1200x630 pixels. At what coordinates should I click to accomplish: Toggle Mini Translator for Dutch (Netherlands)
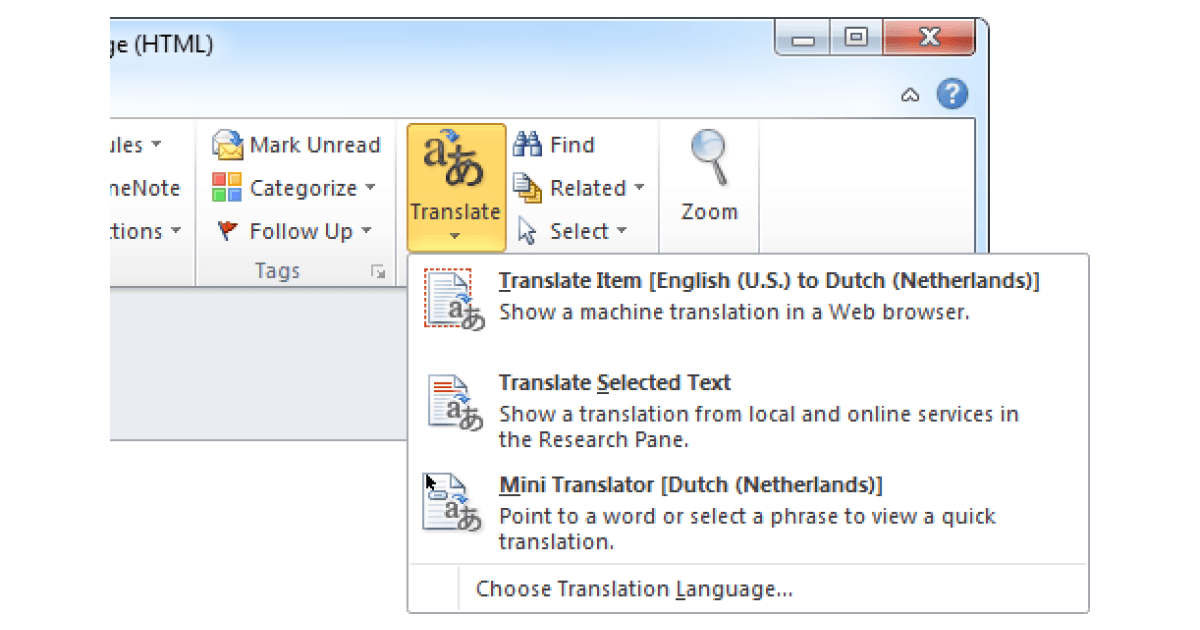point(748,514)
